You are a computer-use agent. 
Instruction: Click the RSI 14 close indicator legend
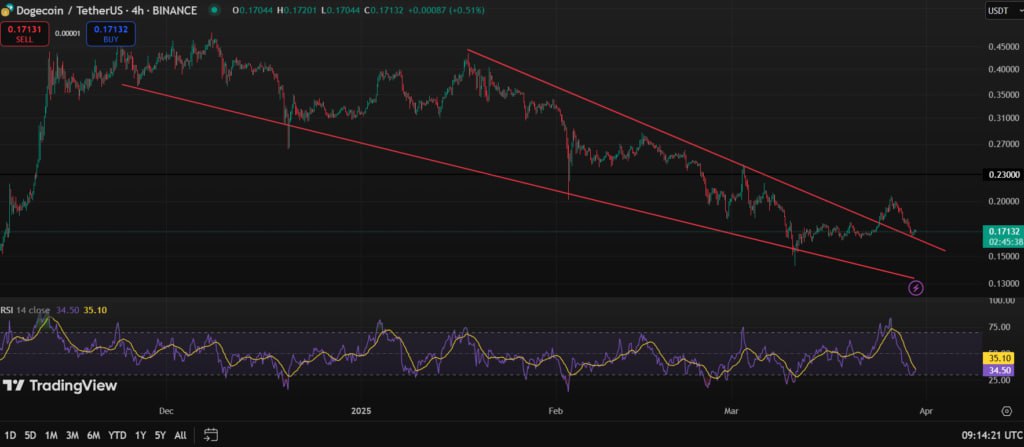pyautogui.click(x=25, y=310)
